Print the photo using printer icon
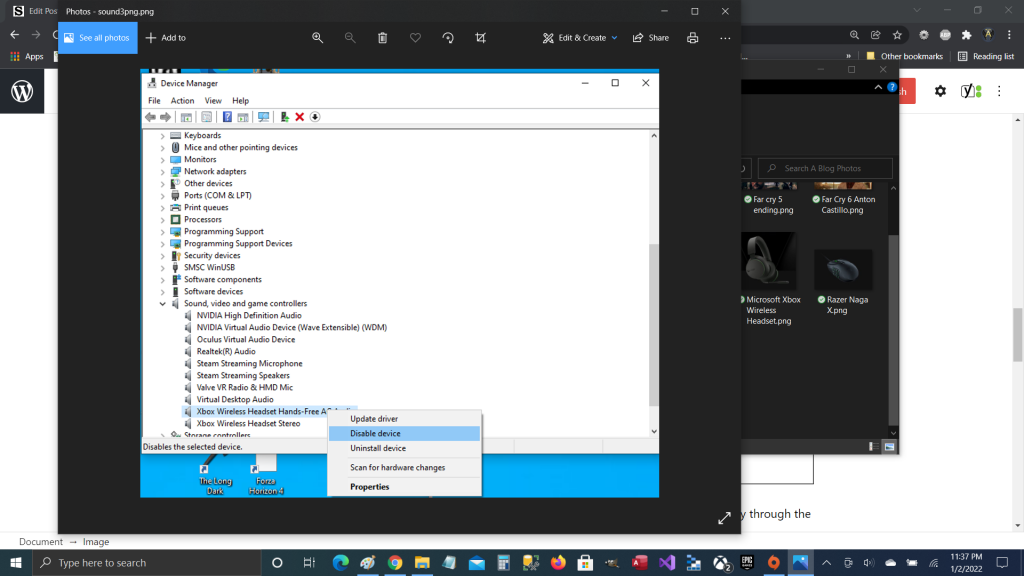Screen dimensions: 1024x576 692,38
